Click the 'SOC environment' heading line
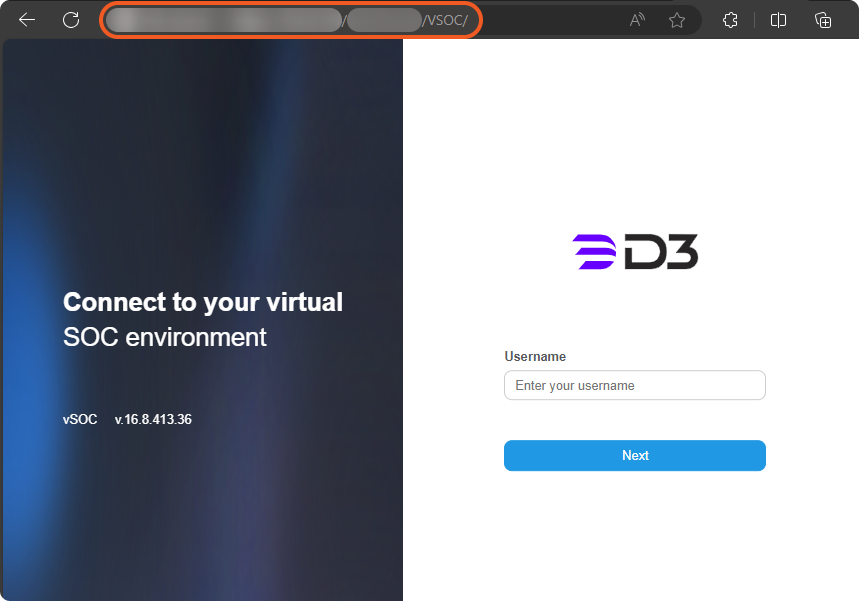This screenshot has height=601, width=859. pos(165,337)
